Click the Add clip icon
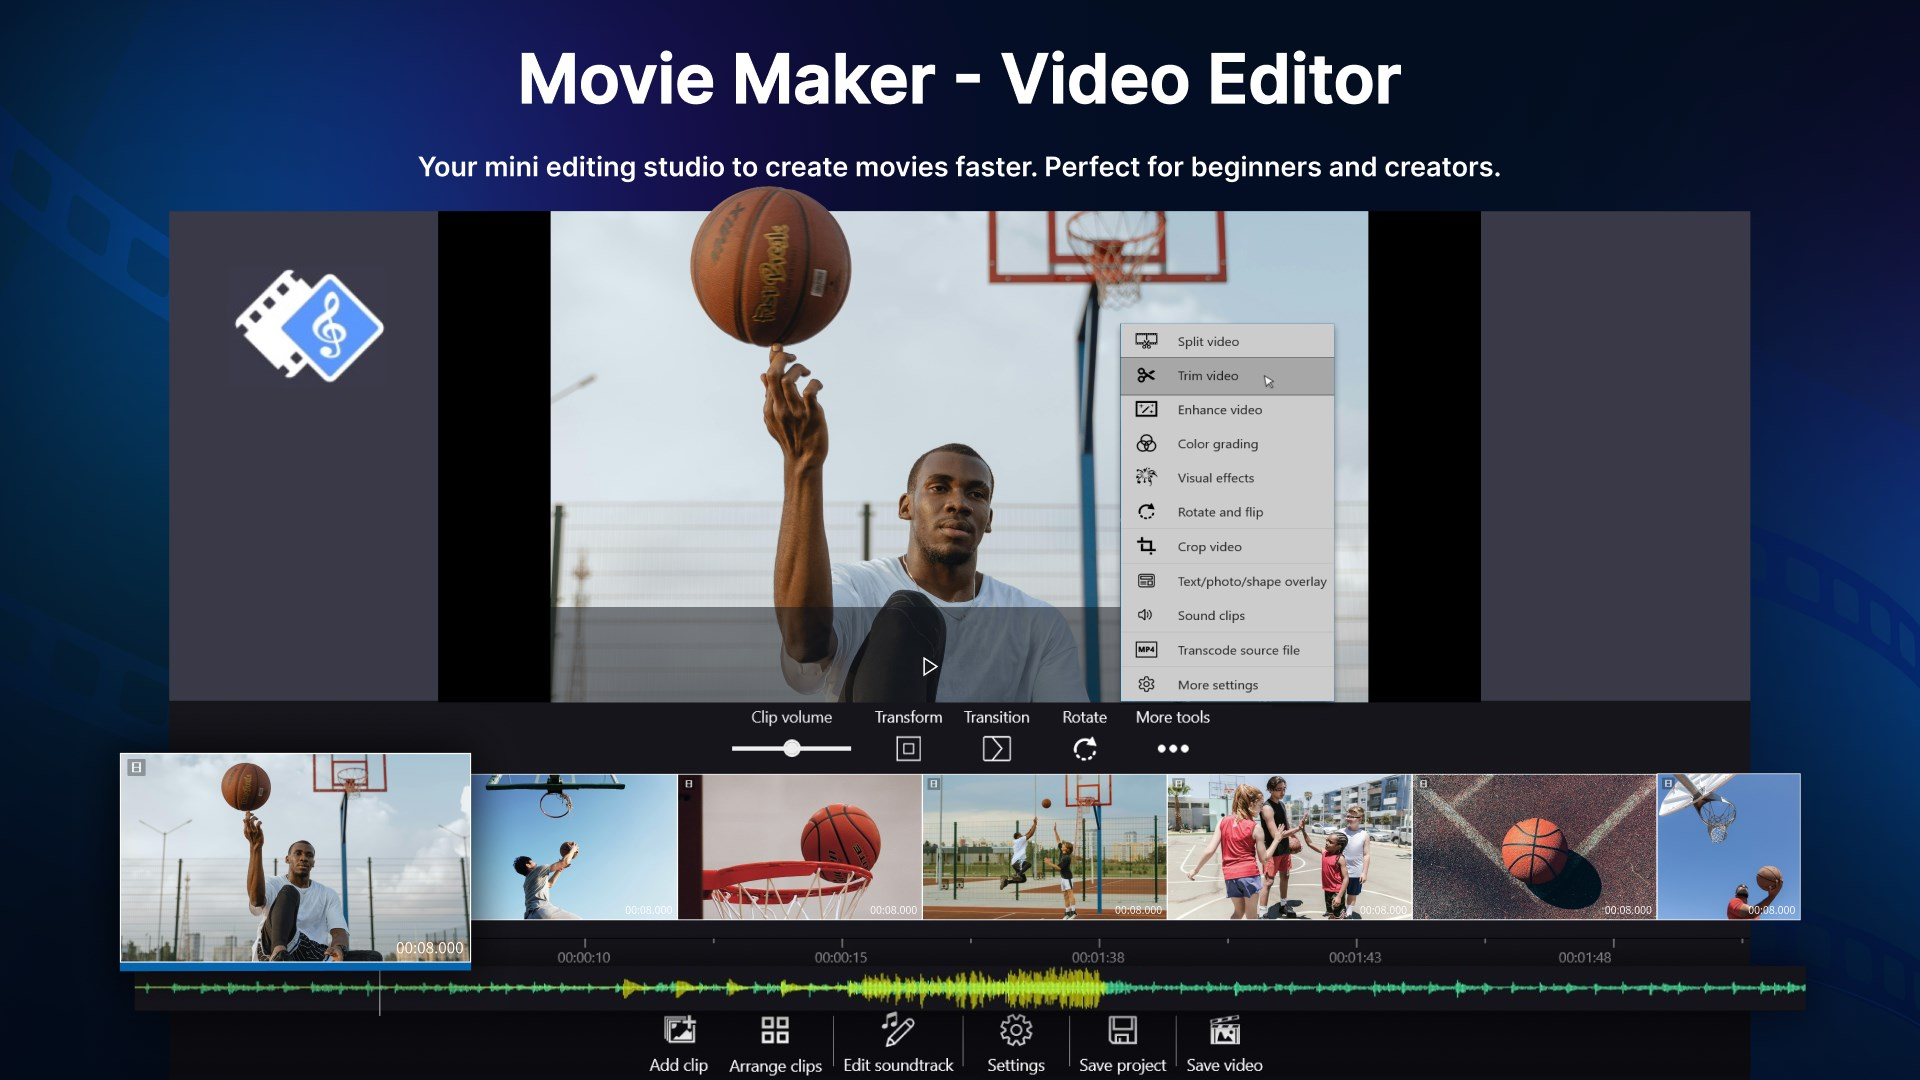The image size is (1920, 1080). tap(680, 1030)
